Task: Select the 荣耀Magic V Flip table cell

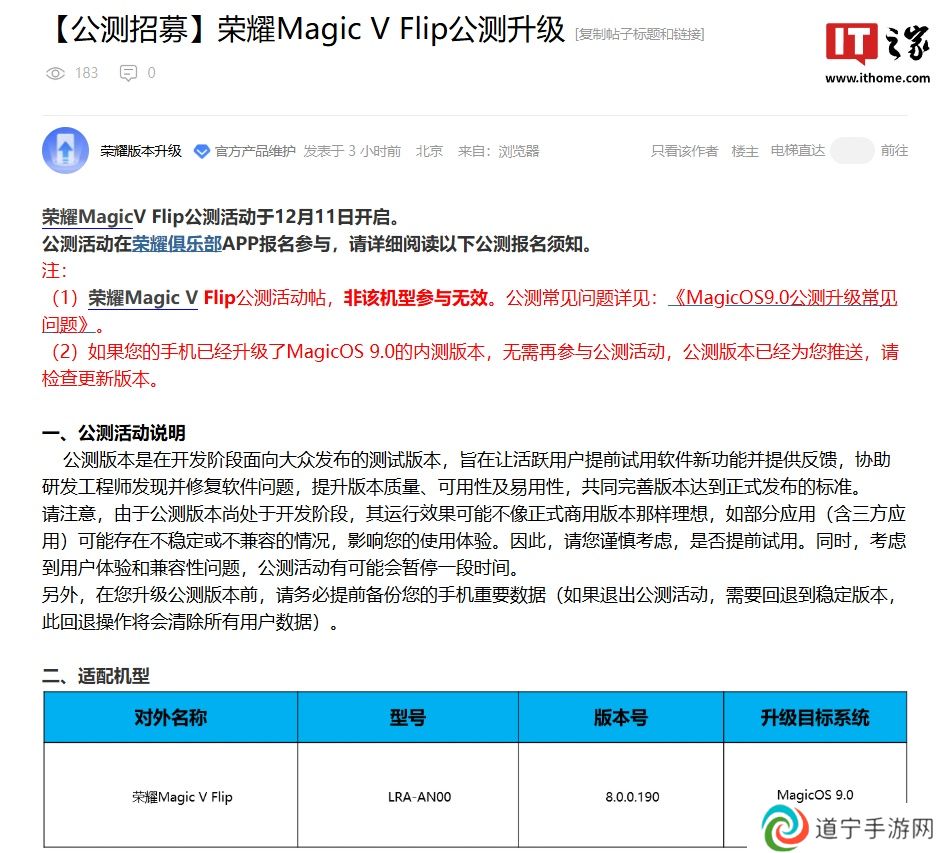Action: [170, 795]
